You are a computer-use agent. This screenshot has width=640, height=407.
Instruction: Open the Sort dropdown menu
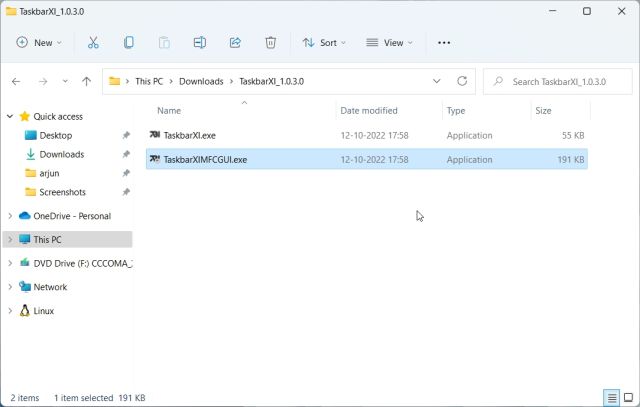324,43
